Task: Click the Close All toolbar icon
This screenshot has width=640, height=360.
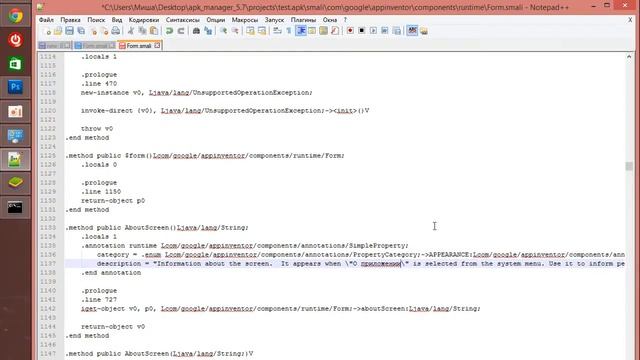Action: click(104, 31)
